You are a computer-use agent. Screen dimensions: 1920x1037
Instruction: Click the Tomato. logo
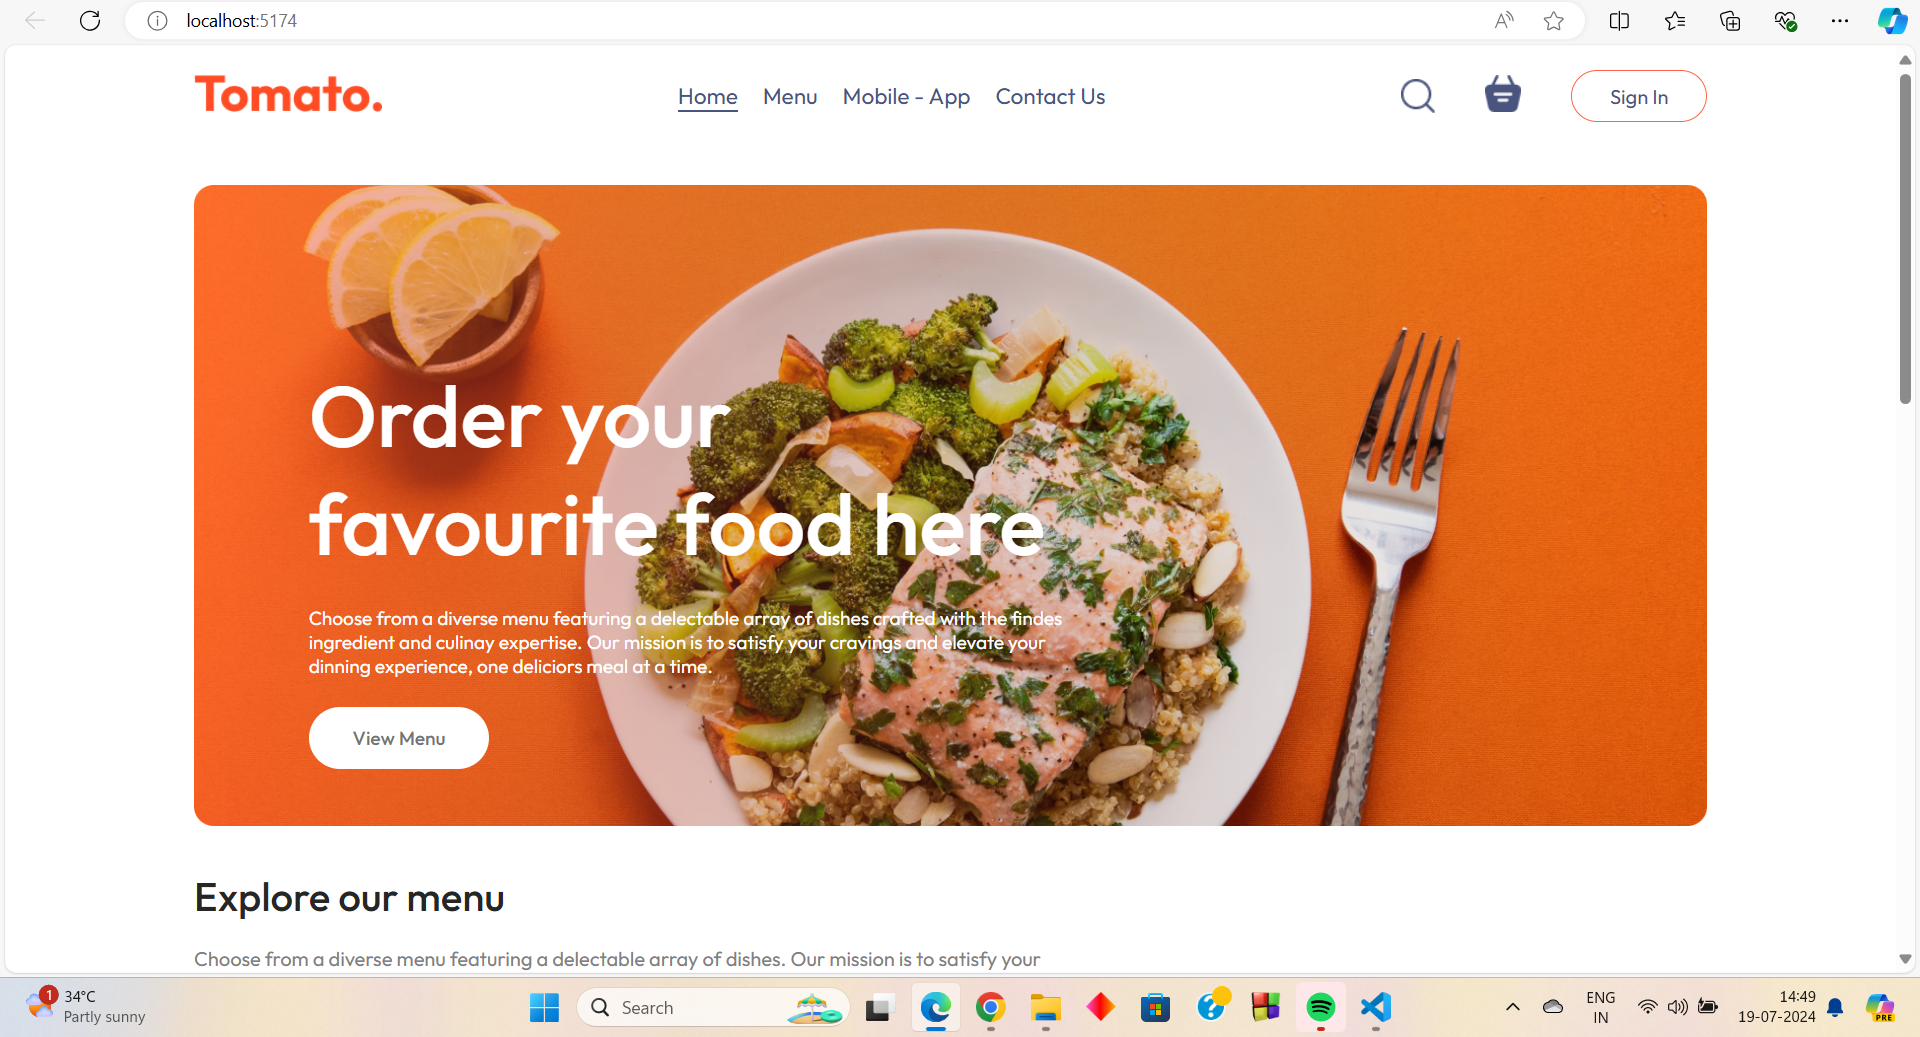pos(288,95)
